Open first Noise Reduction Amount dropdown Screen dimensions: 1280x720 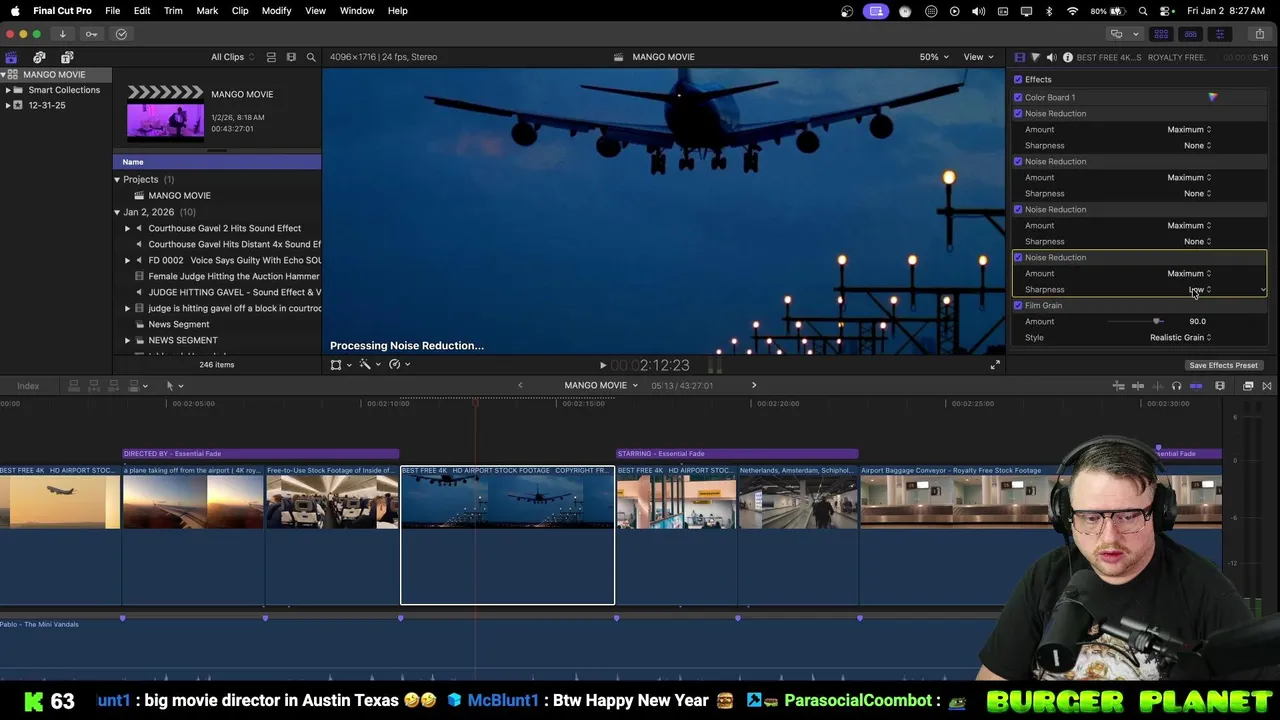click(x=1189, y=129)
